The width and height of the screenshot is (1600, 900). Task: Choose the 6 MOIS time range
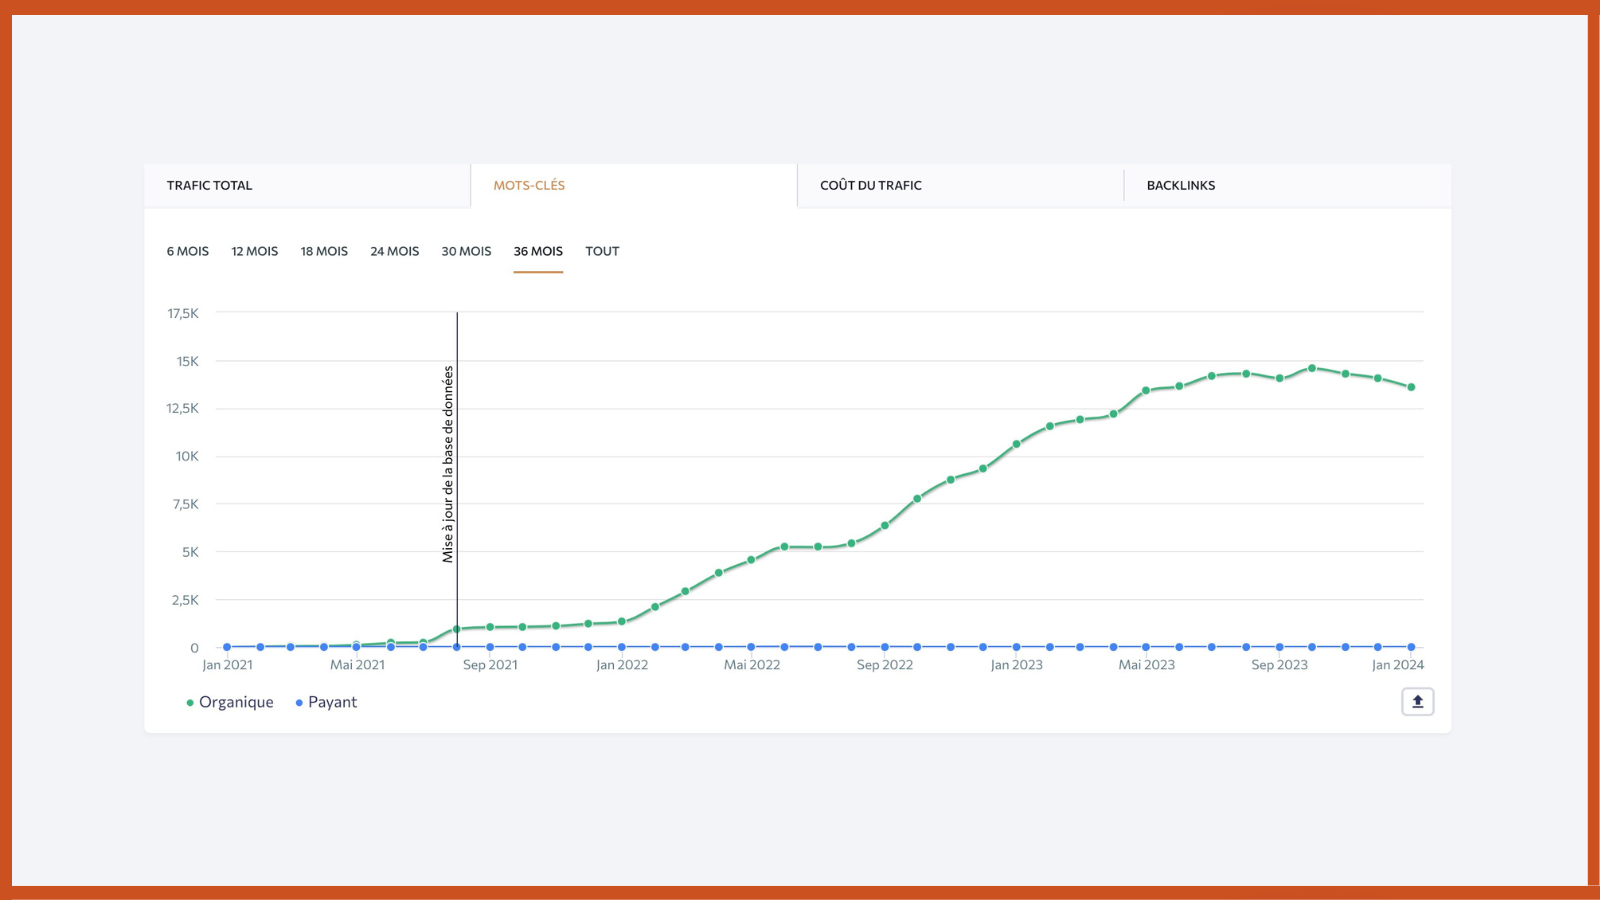(x=188, y=251)
